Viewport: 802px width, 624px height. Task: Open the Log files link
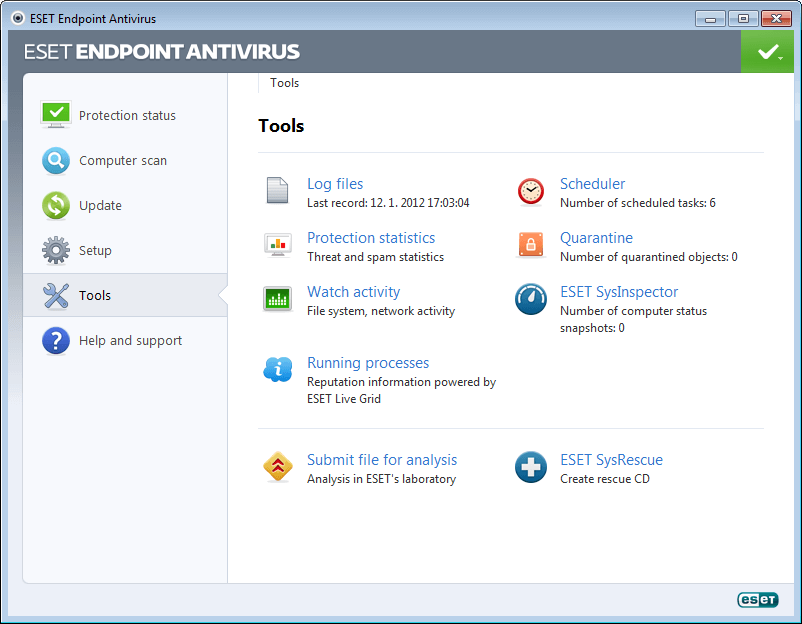coord(334,184)
